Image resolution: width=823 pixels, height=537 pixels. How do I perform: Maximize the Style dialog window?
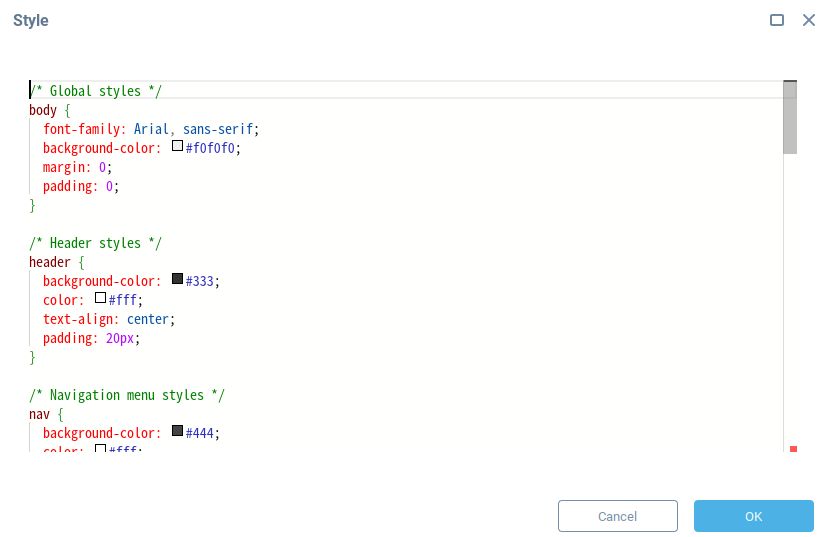(777, 20)
